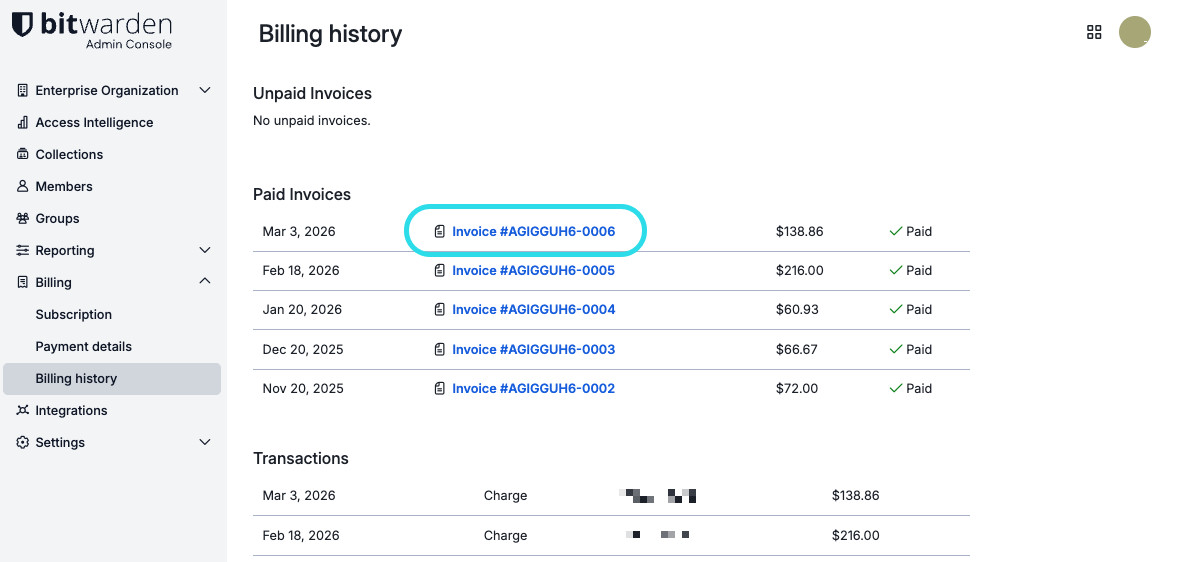The image size is (1180, 562).
Task: Click the Access Intelligence chart icon
Action: pos(23,123)
